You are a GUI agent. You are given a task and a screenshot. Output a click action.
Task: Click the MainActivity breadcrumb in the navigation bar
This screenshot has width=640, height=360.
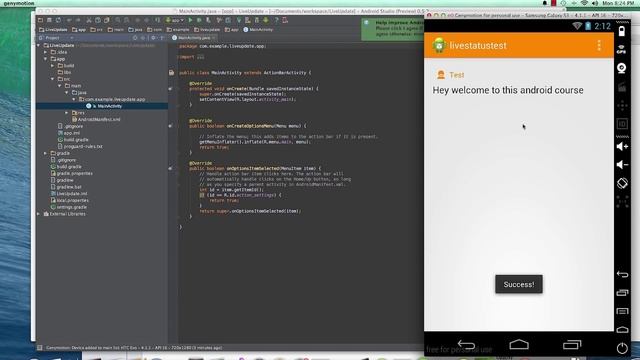tap(258, 29)
